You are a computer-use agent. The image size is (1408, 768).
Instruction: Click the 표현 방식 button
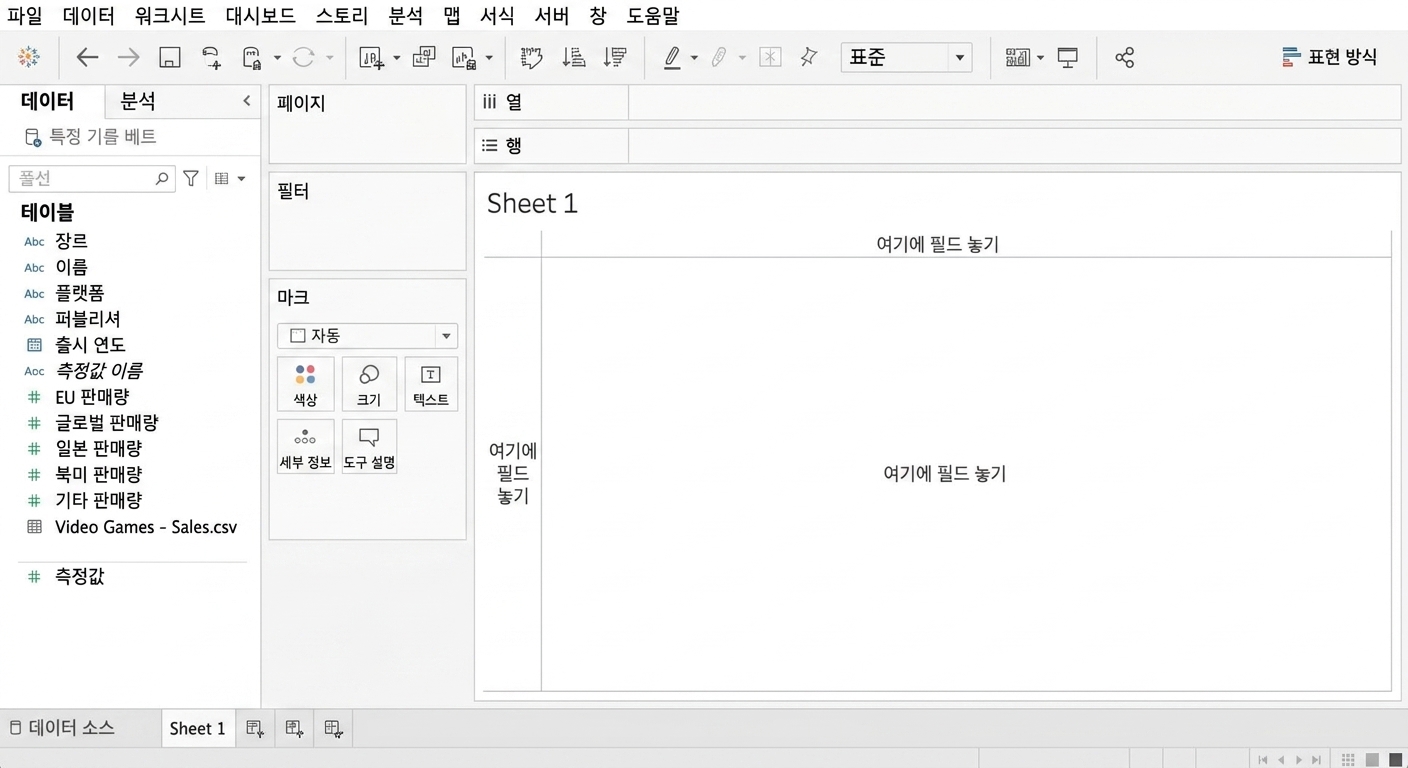click(x=1330, y=57)
